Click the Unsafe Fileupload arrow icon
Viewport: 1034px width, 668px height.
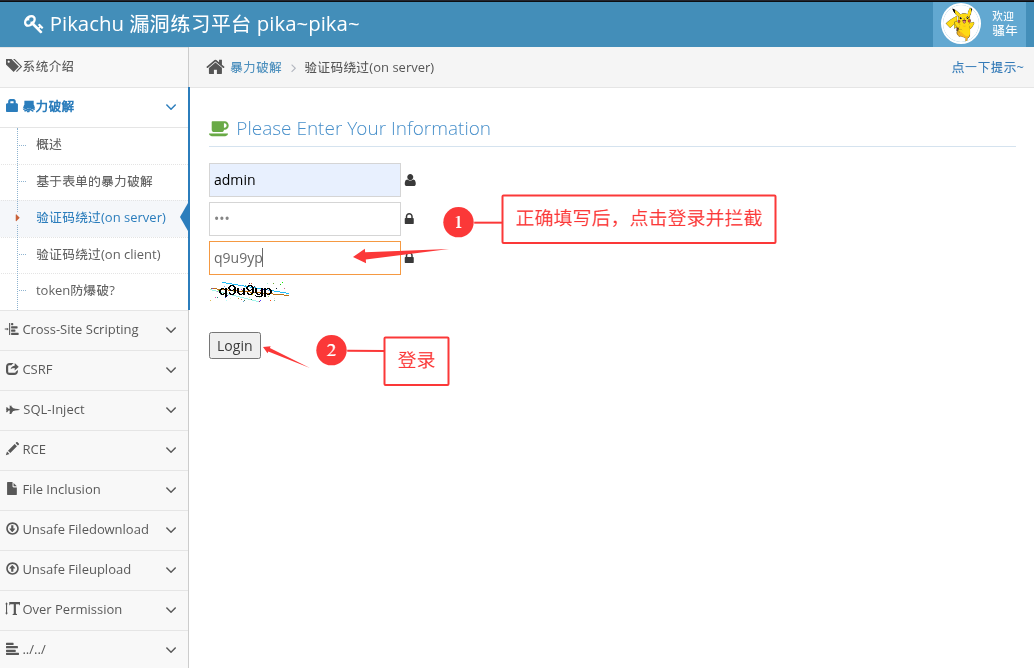coord(12,568)
